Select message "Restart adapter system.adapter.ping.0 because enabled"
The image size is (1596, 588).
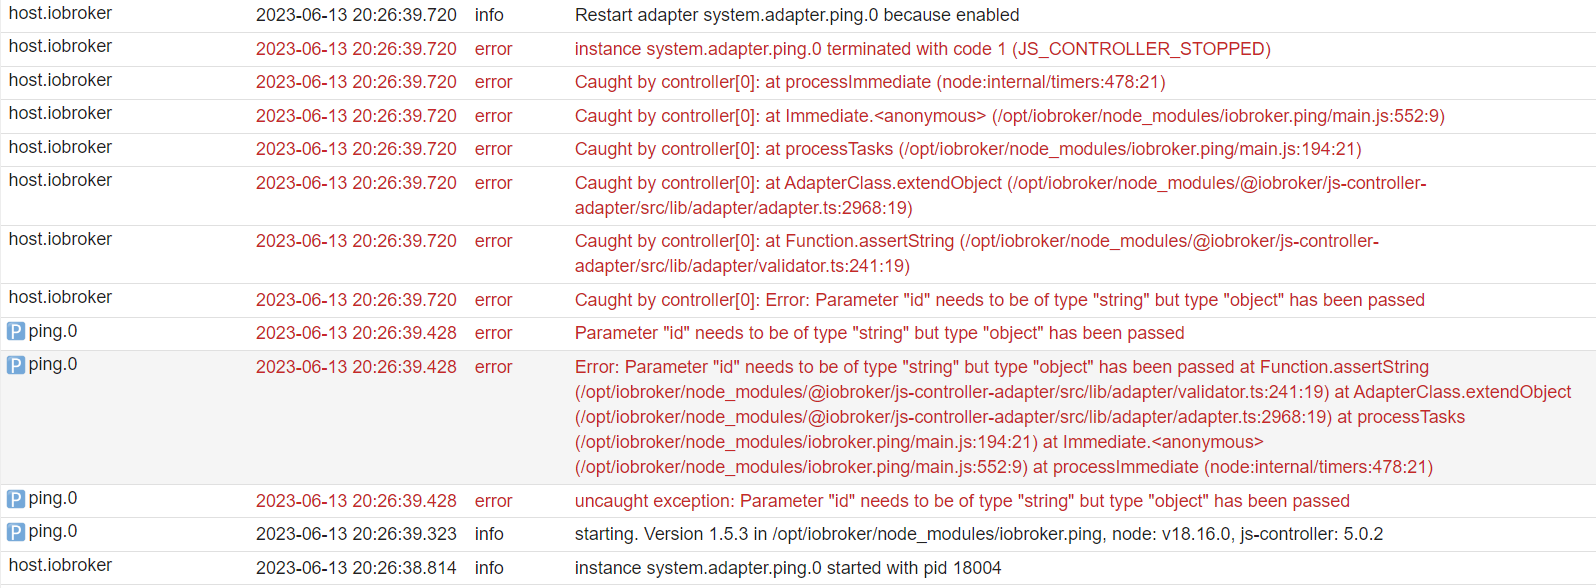797,15
